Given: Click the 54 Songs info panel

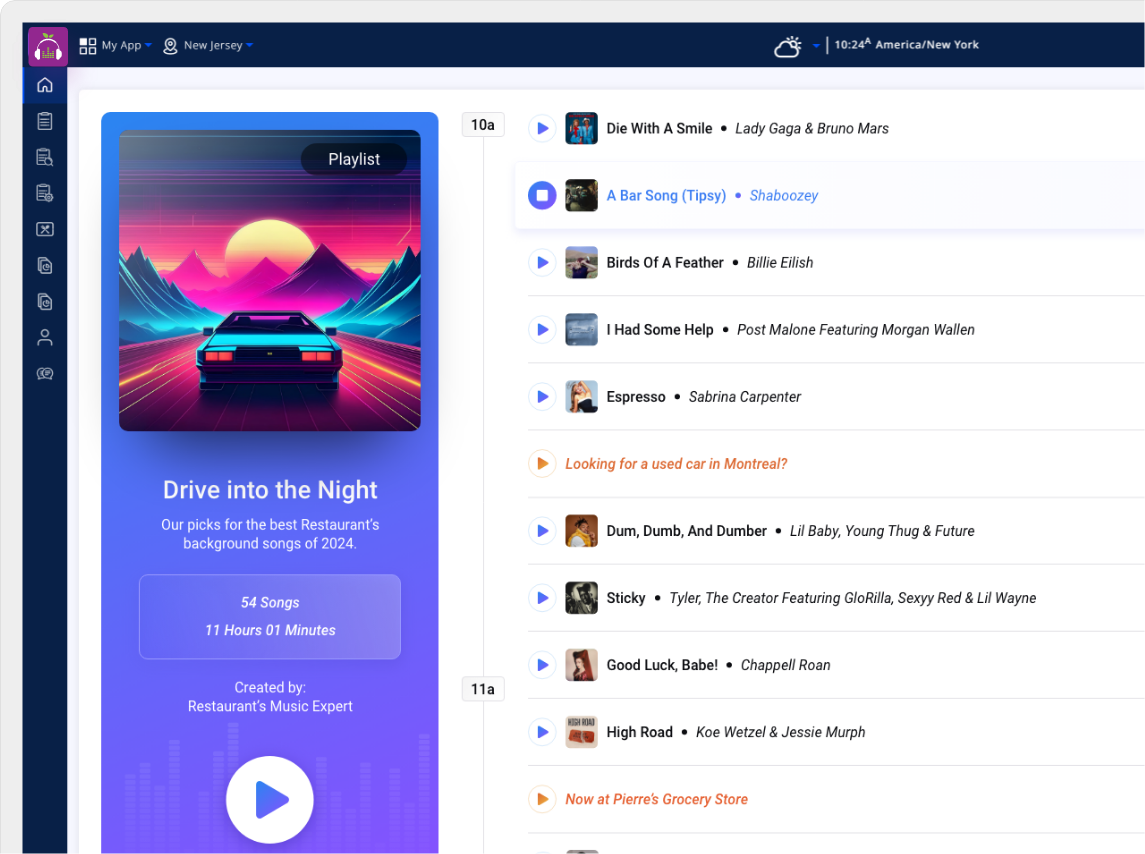Looking at the screenshot, I should [x=269, y=616].
